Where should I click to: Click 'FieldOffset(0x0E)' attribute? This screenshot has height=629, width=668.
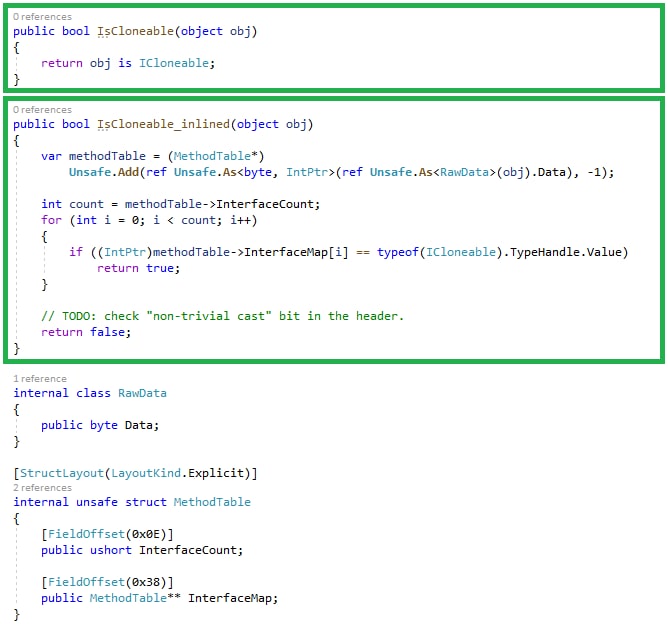pos(107,534)
